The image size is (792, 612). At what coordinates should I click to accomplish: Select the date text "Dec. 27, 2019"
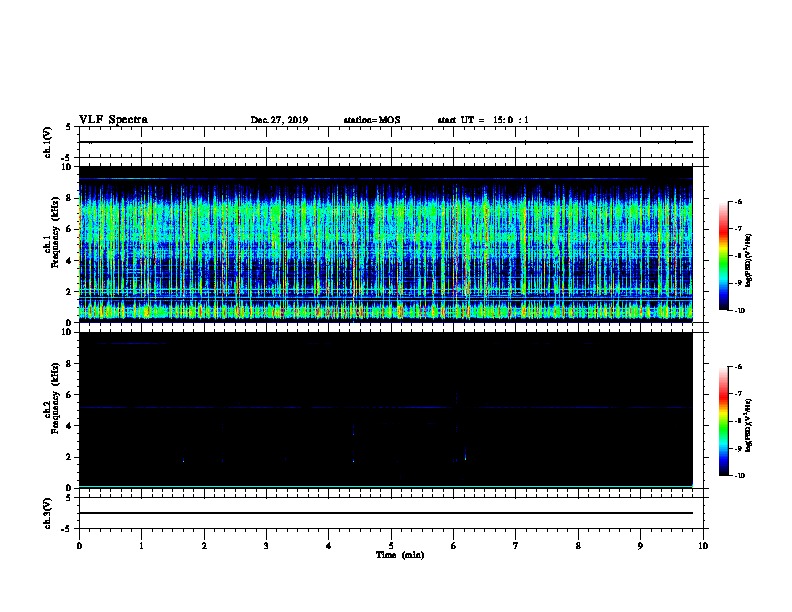pos(279,120)
